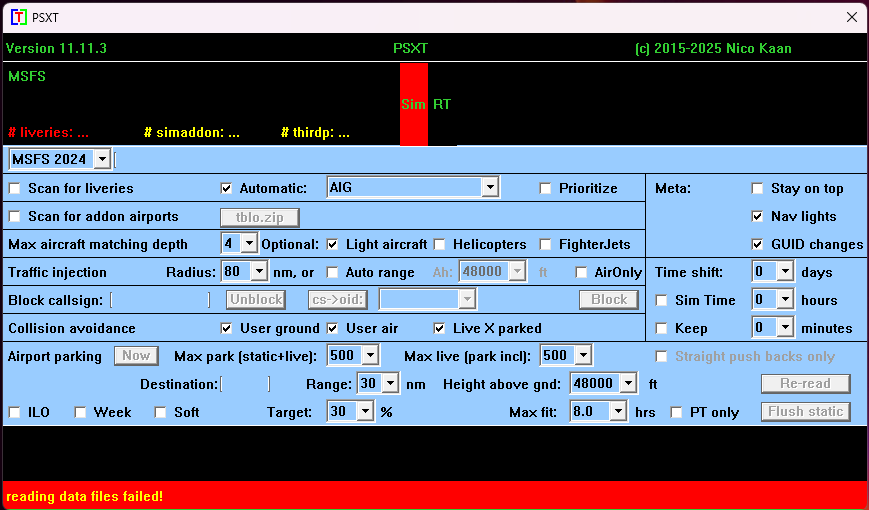The width and height of the screenshot is (869, 510).
Task: Enable Helicopters checkbox
Action: tap(439, 244)
